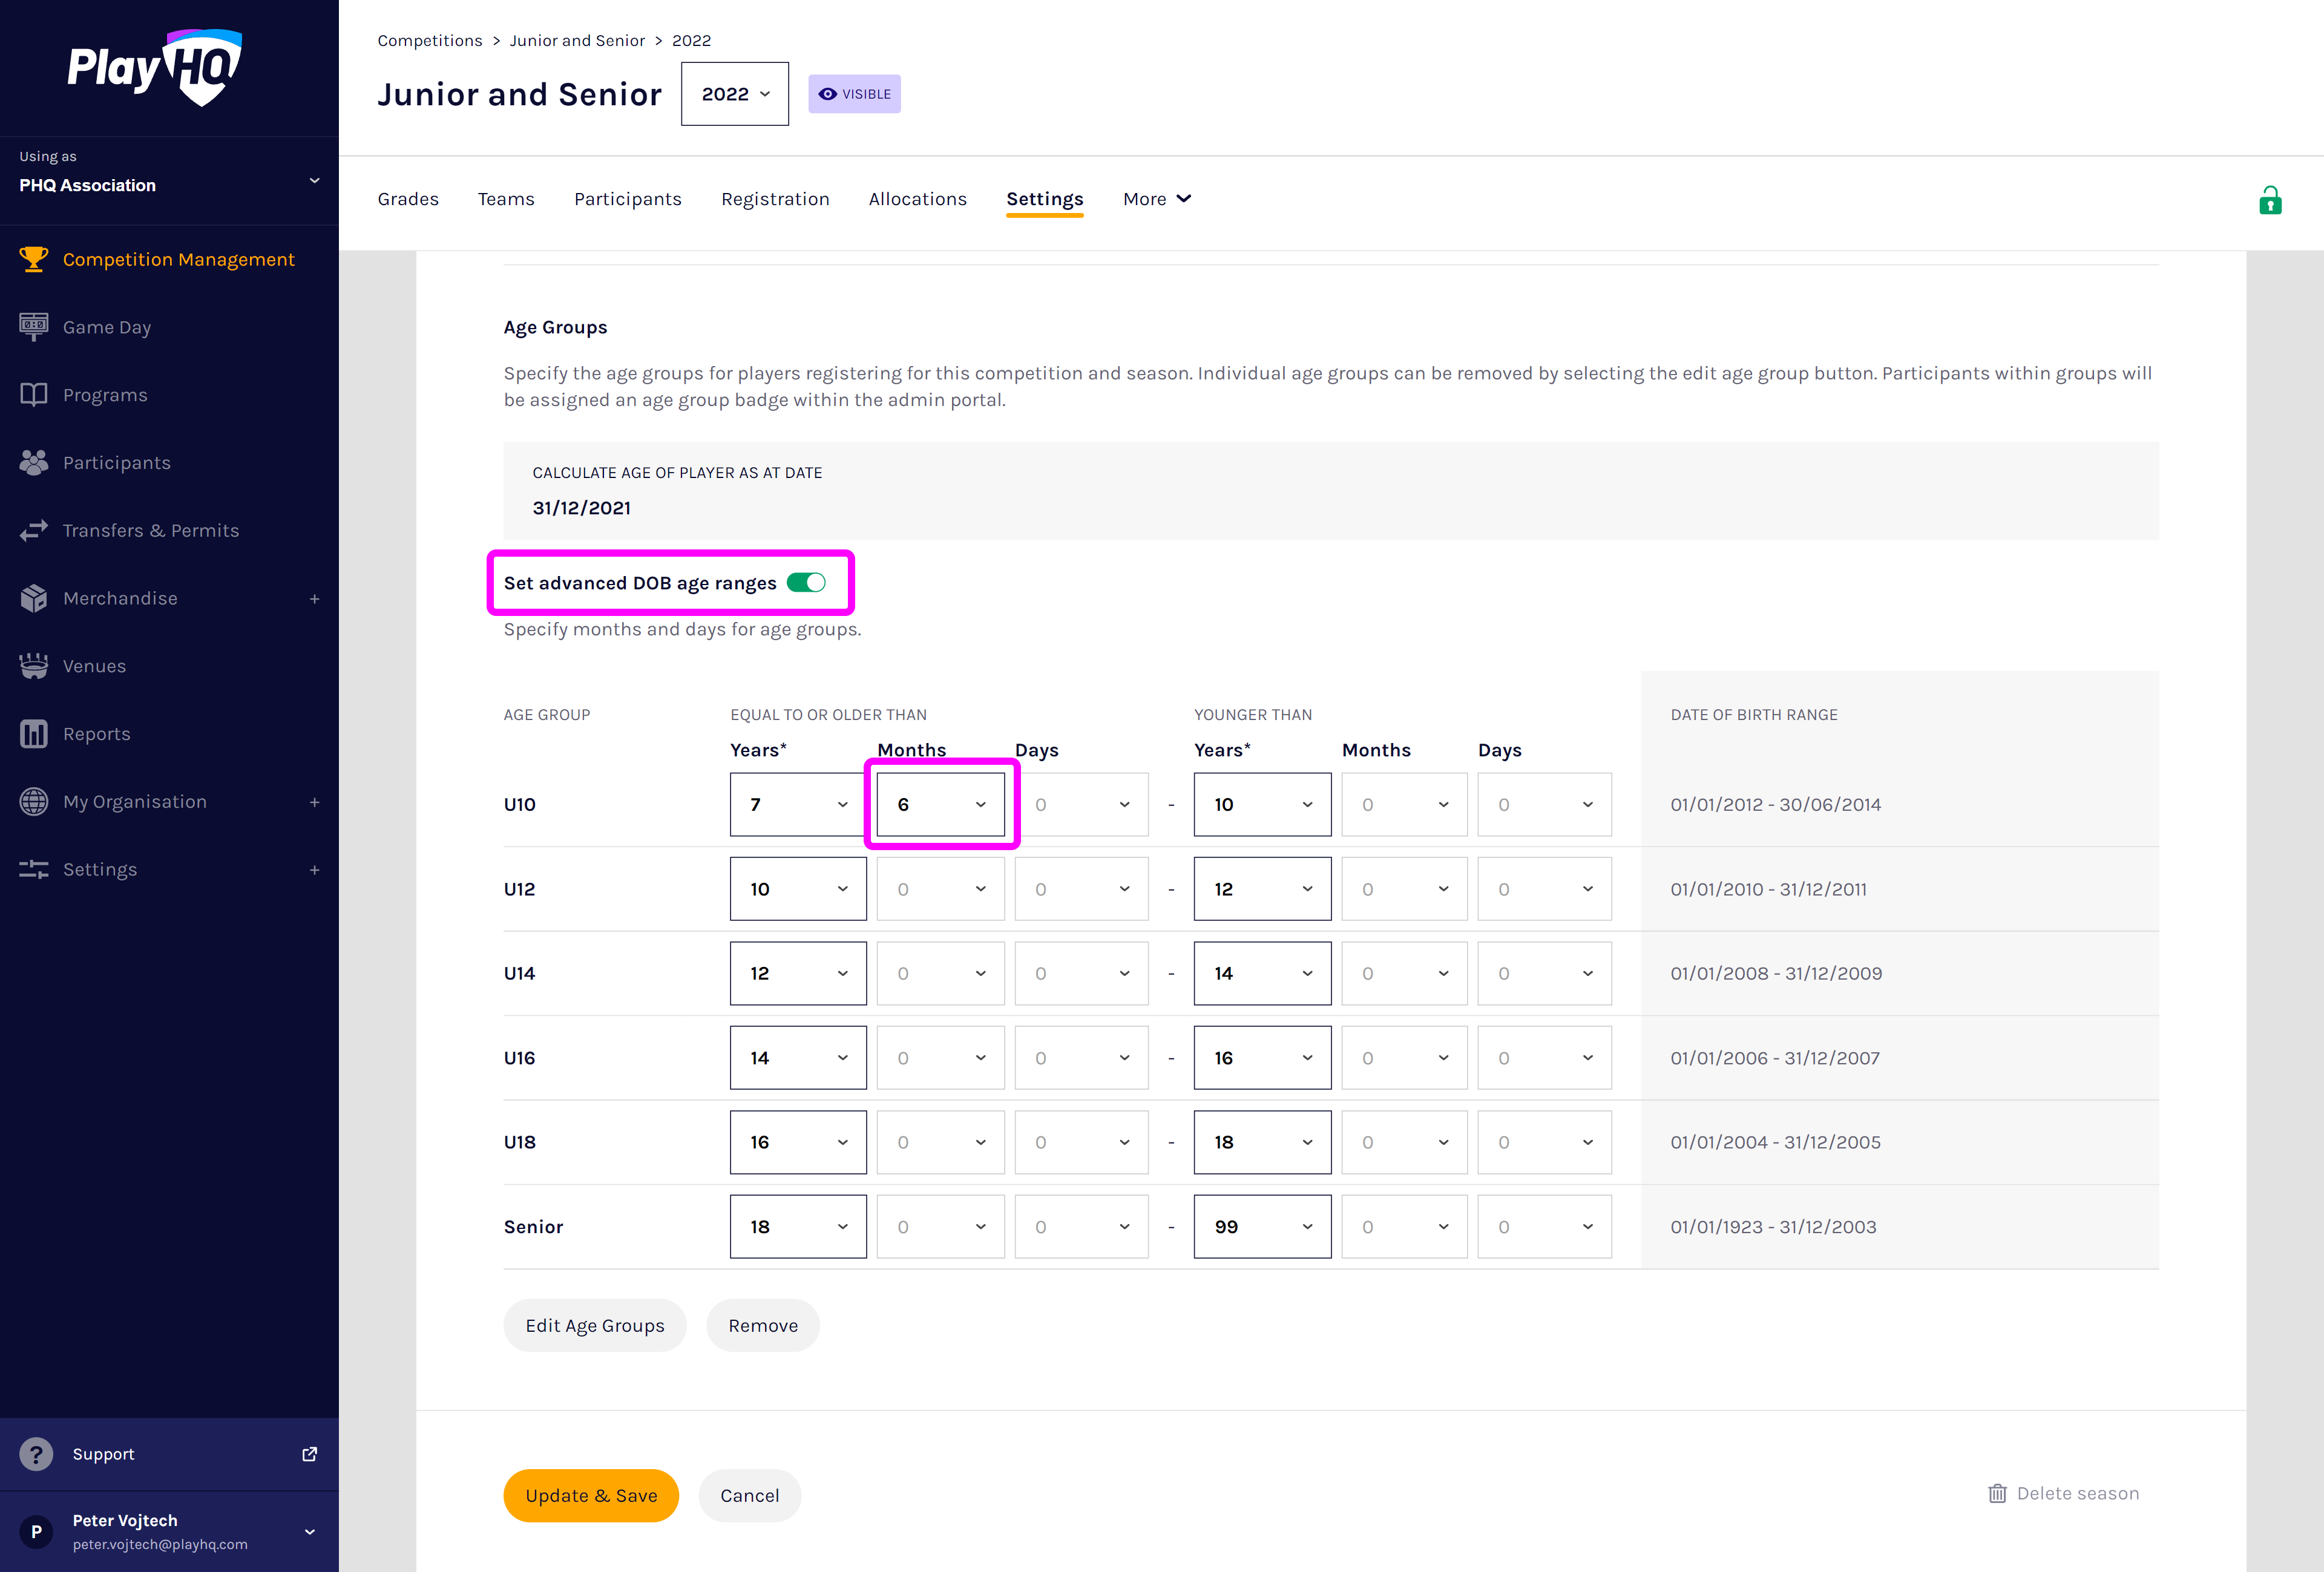2324x1572 pixels.
Task: Click the Delete season trash icon
Action: point(1997,1493)
